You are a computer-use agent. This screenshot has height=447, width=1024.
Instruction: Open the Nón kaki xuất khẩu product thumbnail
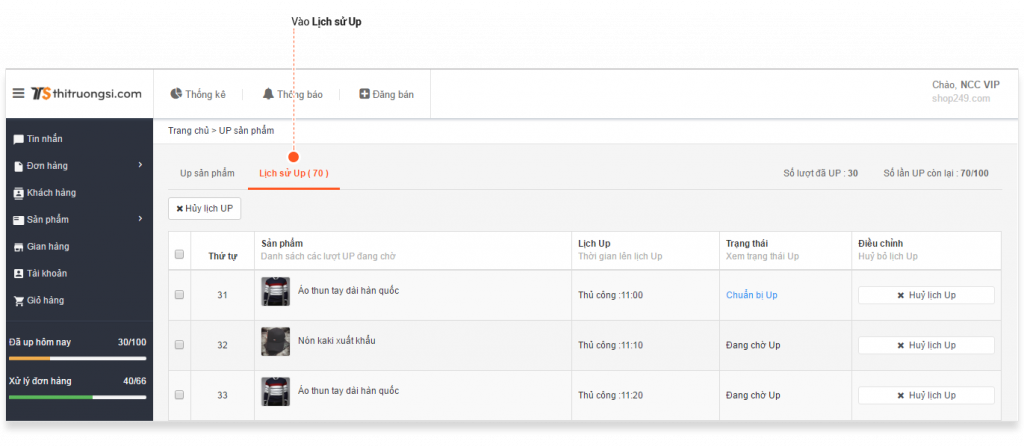pos(276,342)
